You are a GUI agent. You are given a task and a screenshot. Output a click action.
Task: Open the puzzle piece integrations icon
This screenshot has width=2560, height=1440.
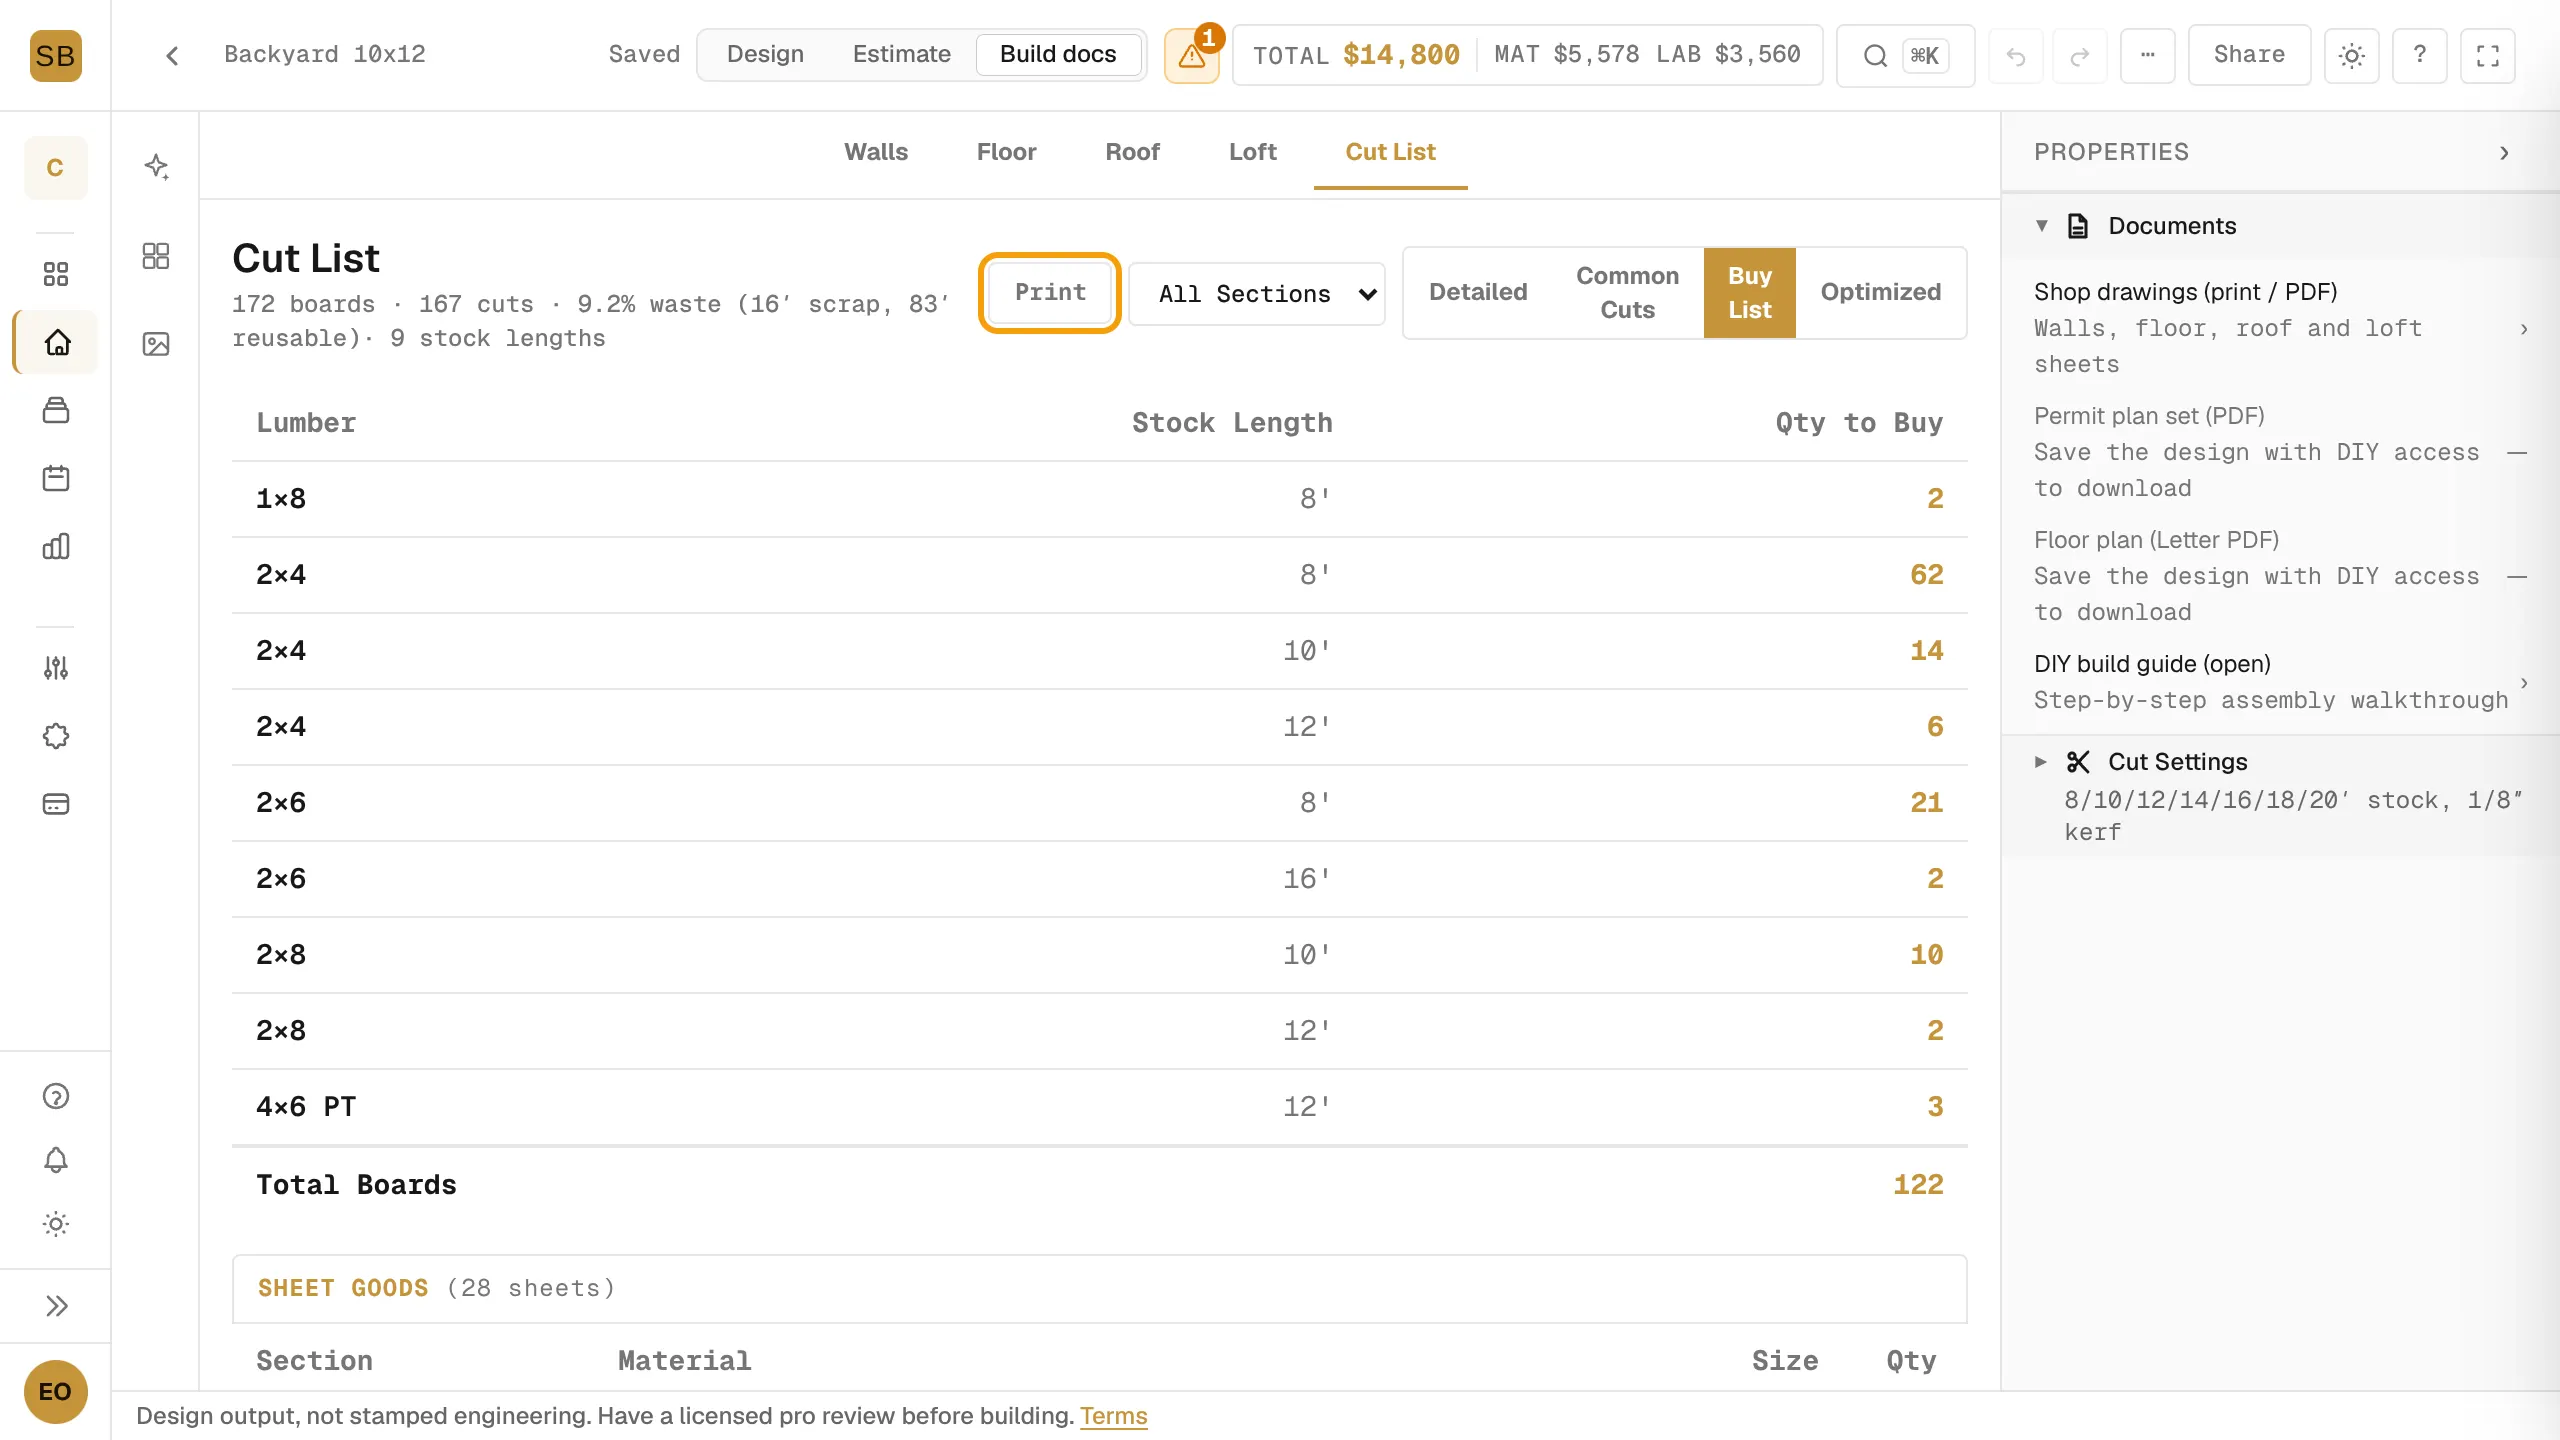click(x=56, y=736)
